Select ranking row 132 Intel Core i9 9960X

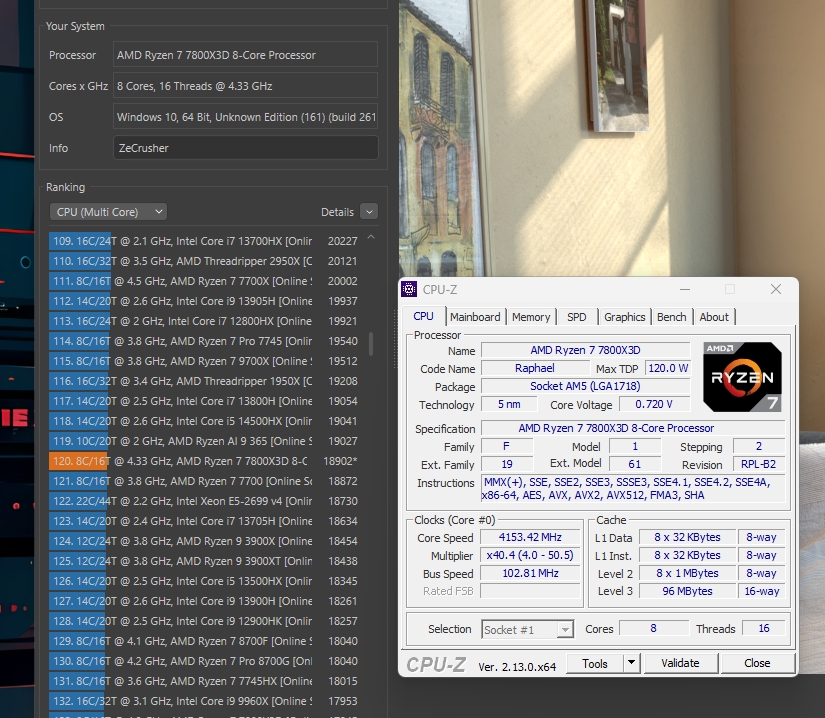pos(204,701)
